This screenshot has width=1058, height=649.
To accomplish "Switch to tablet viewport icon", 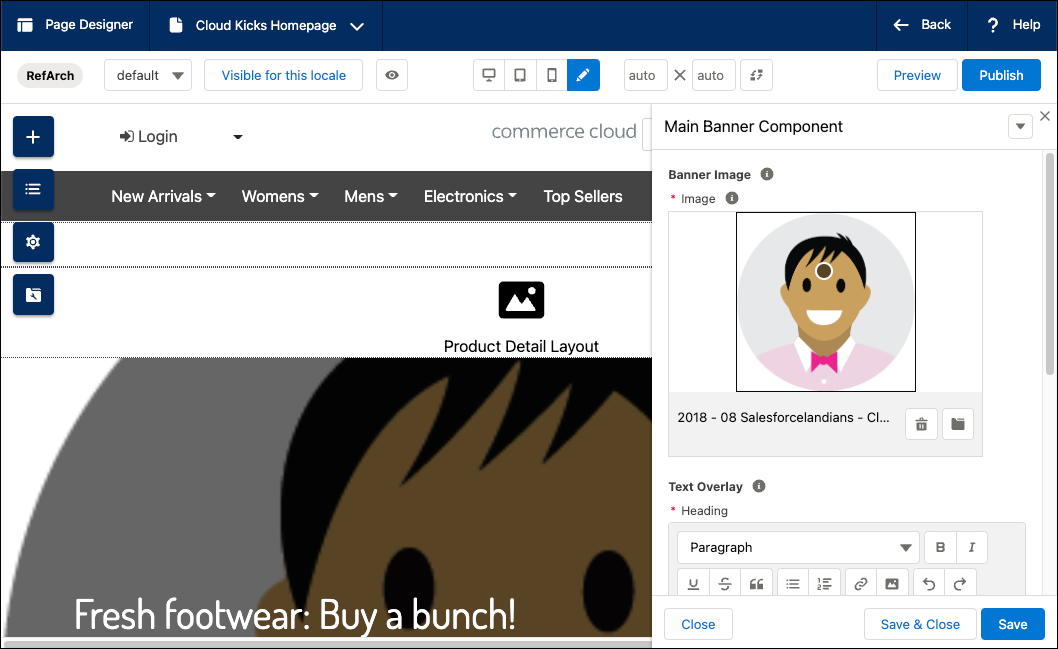I will (x=520, y=75).
